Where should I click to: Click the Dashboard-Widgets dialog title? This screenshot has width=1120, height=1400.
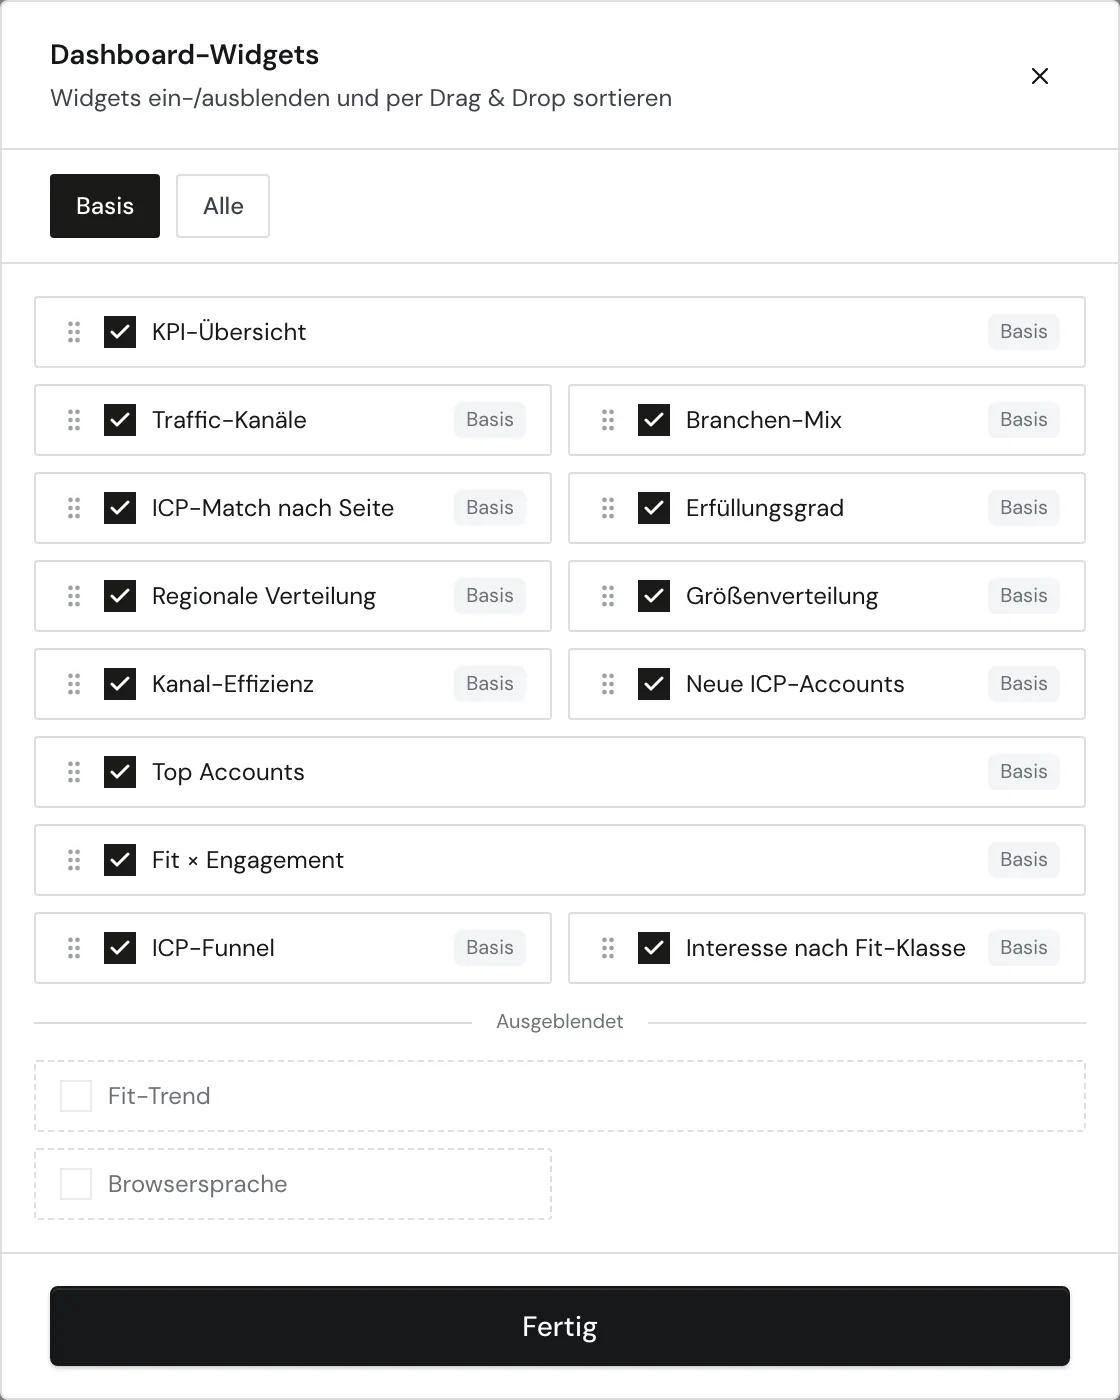(x=185, y=55)
